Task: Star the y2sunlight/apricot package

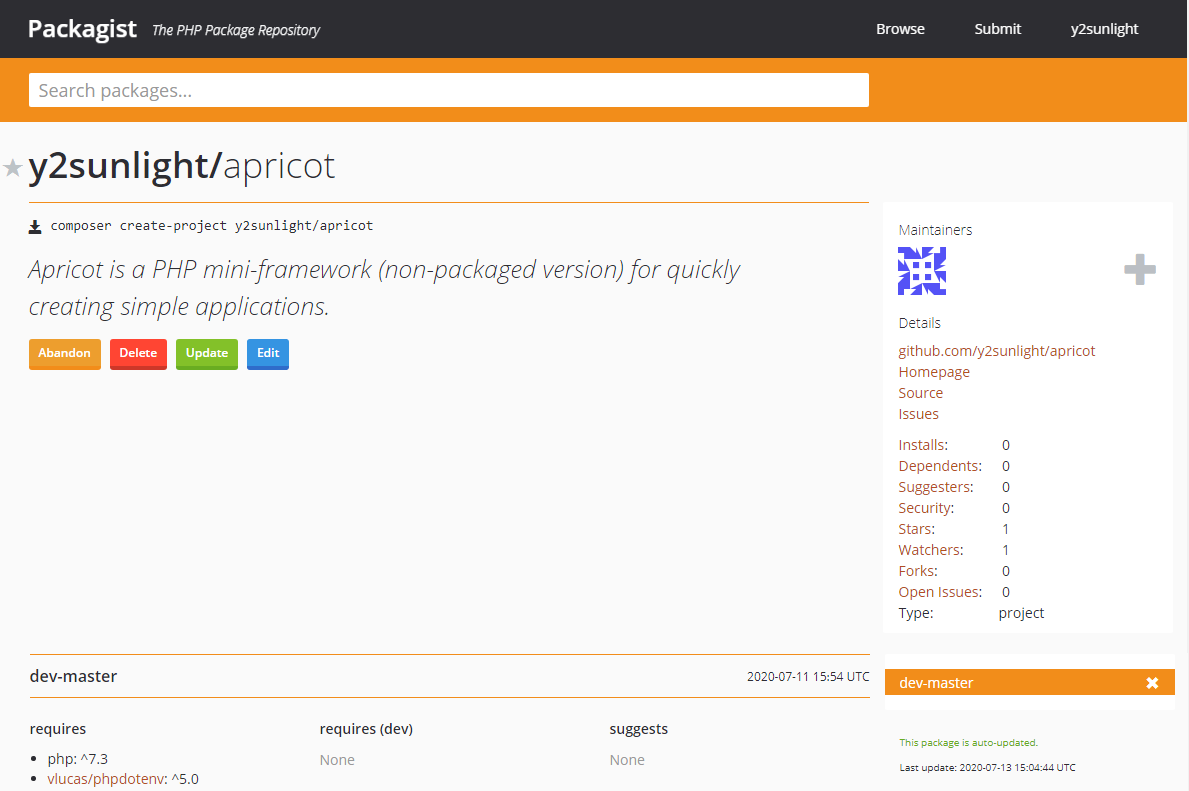Action: coord(13,168)
